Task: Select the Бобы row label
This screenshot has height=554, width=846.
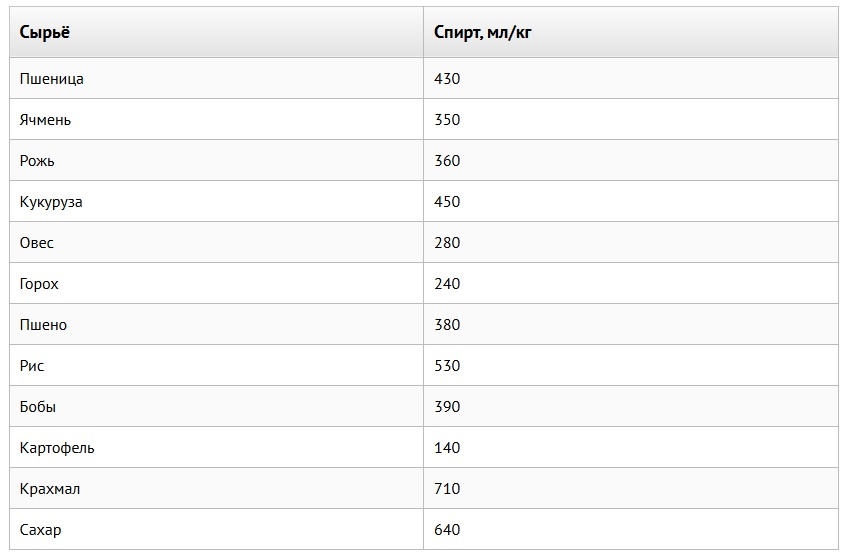Action: pyautogui.click(x=38, y=407)
